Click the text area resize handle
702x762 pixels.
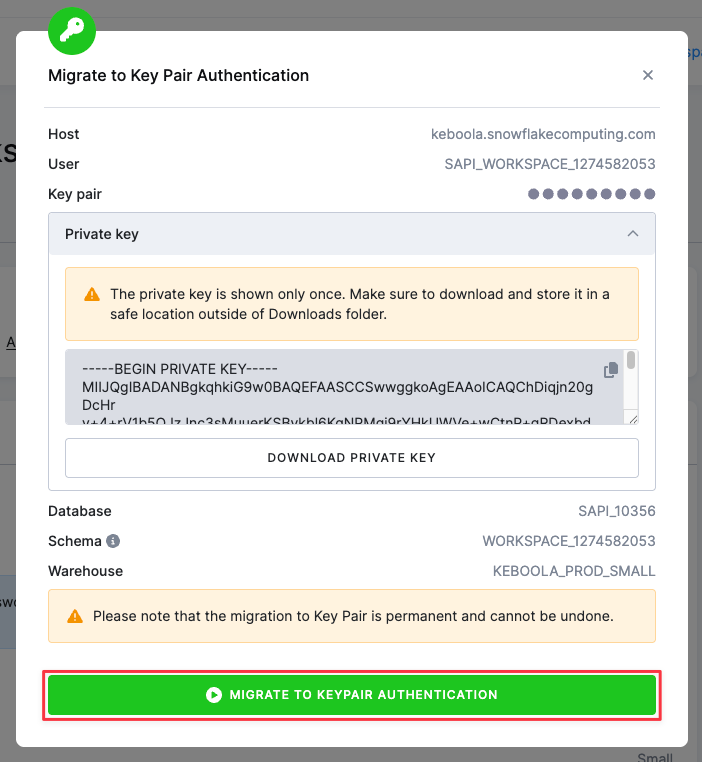(x=632, y=419)
